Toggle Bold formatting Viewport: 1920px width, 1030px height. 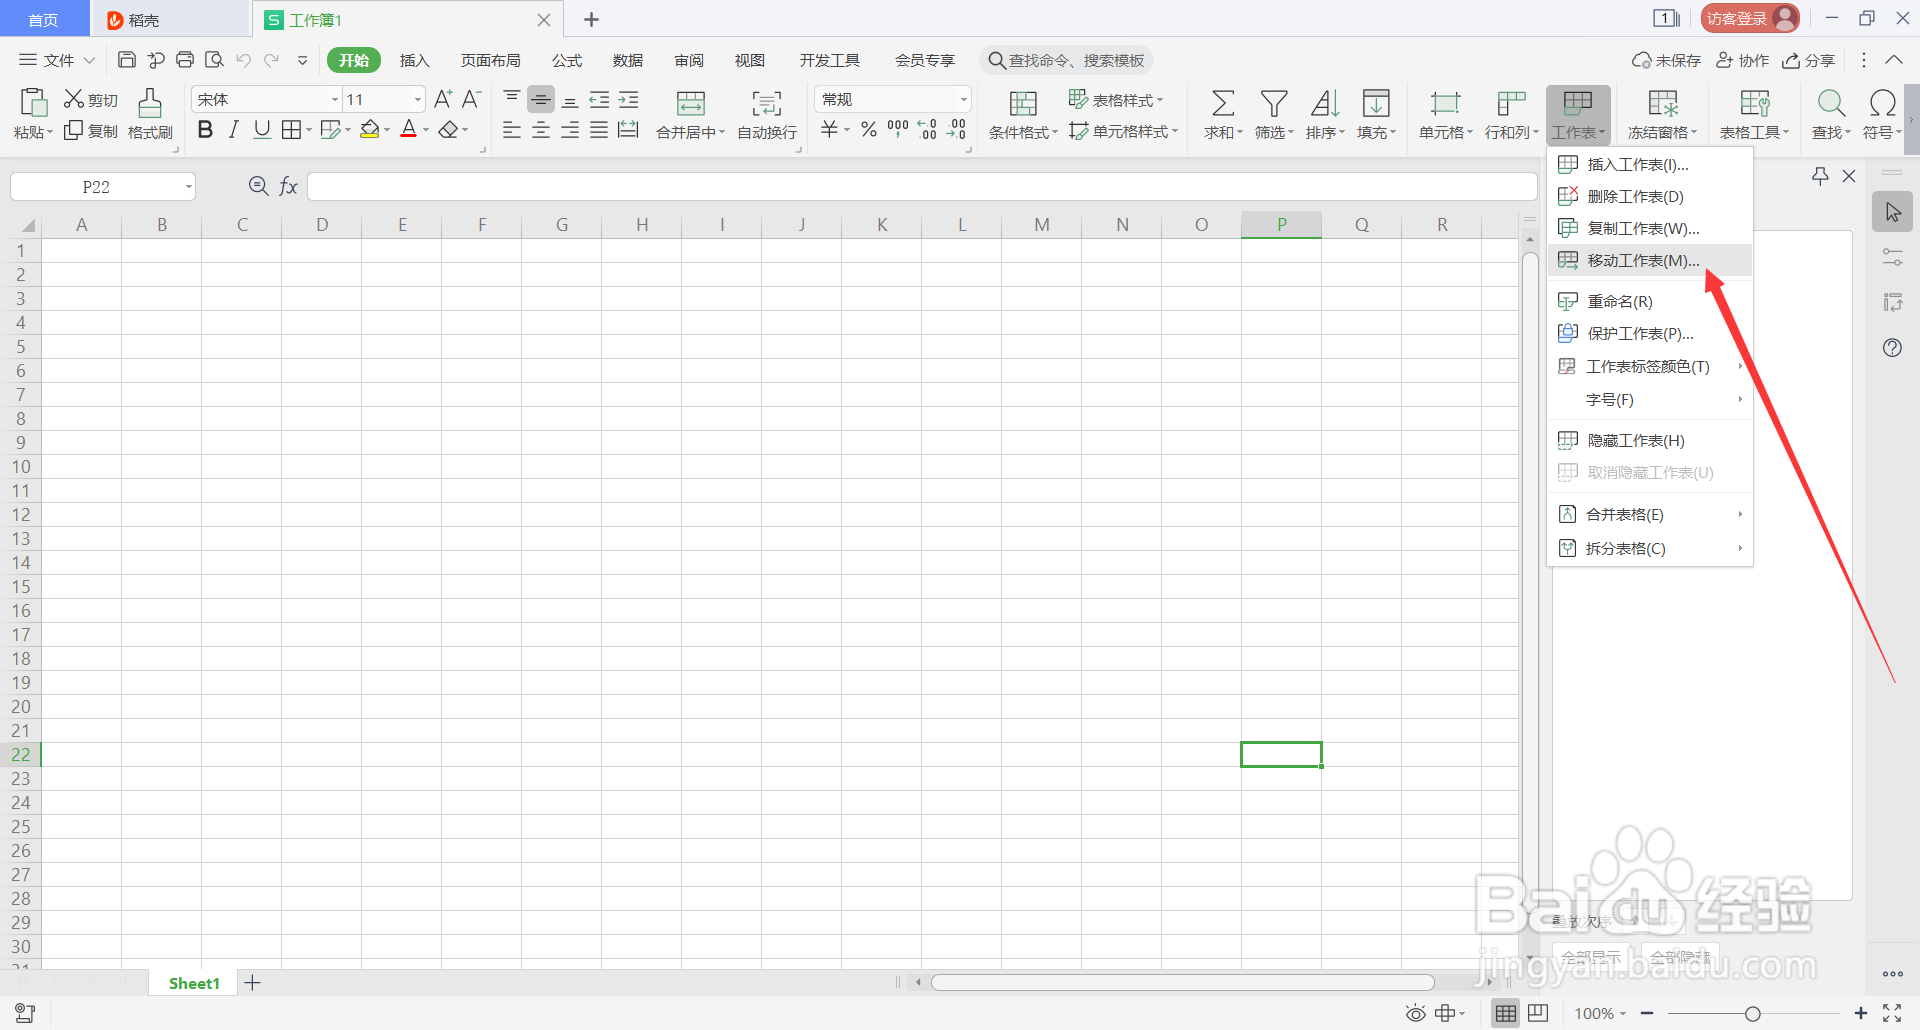click(205, 130)
